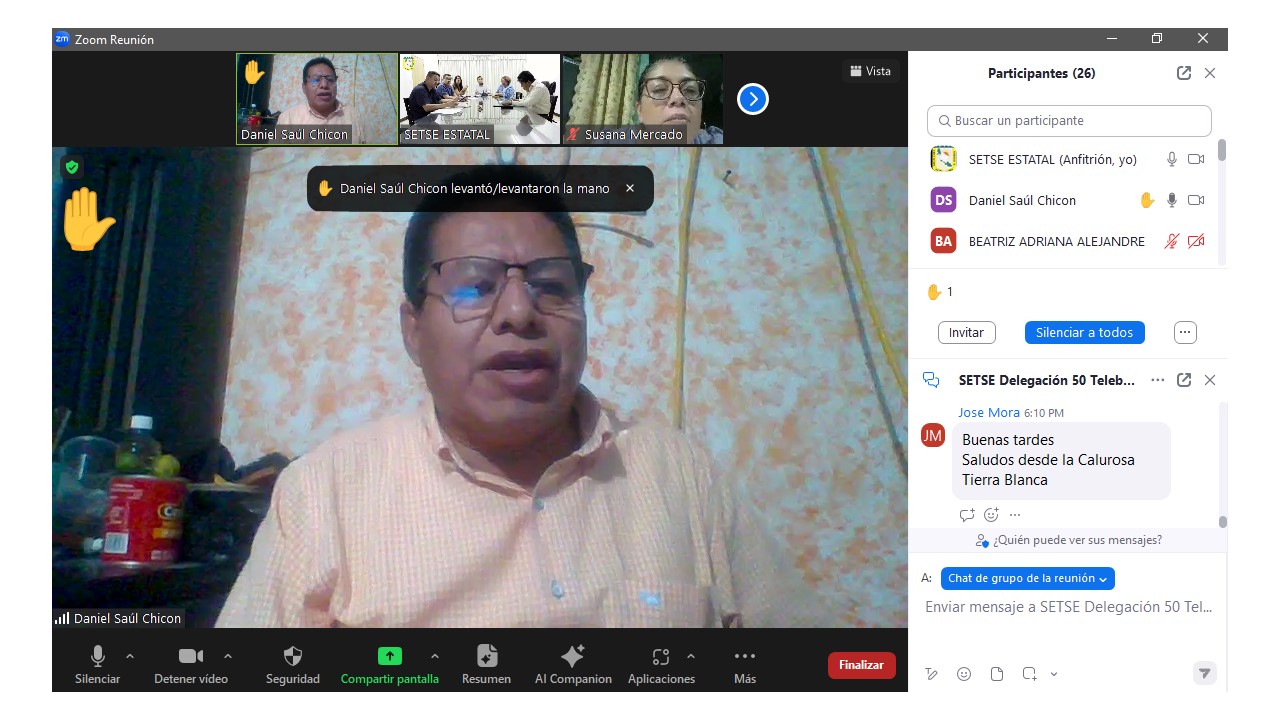Click the Buscar un participante field

[x=1069, y=121]
